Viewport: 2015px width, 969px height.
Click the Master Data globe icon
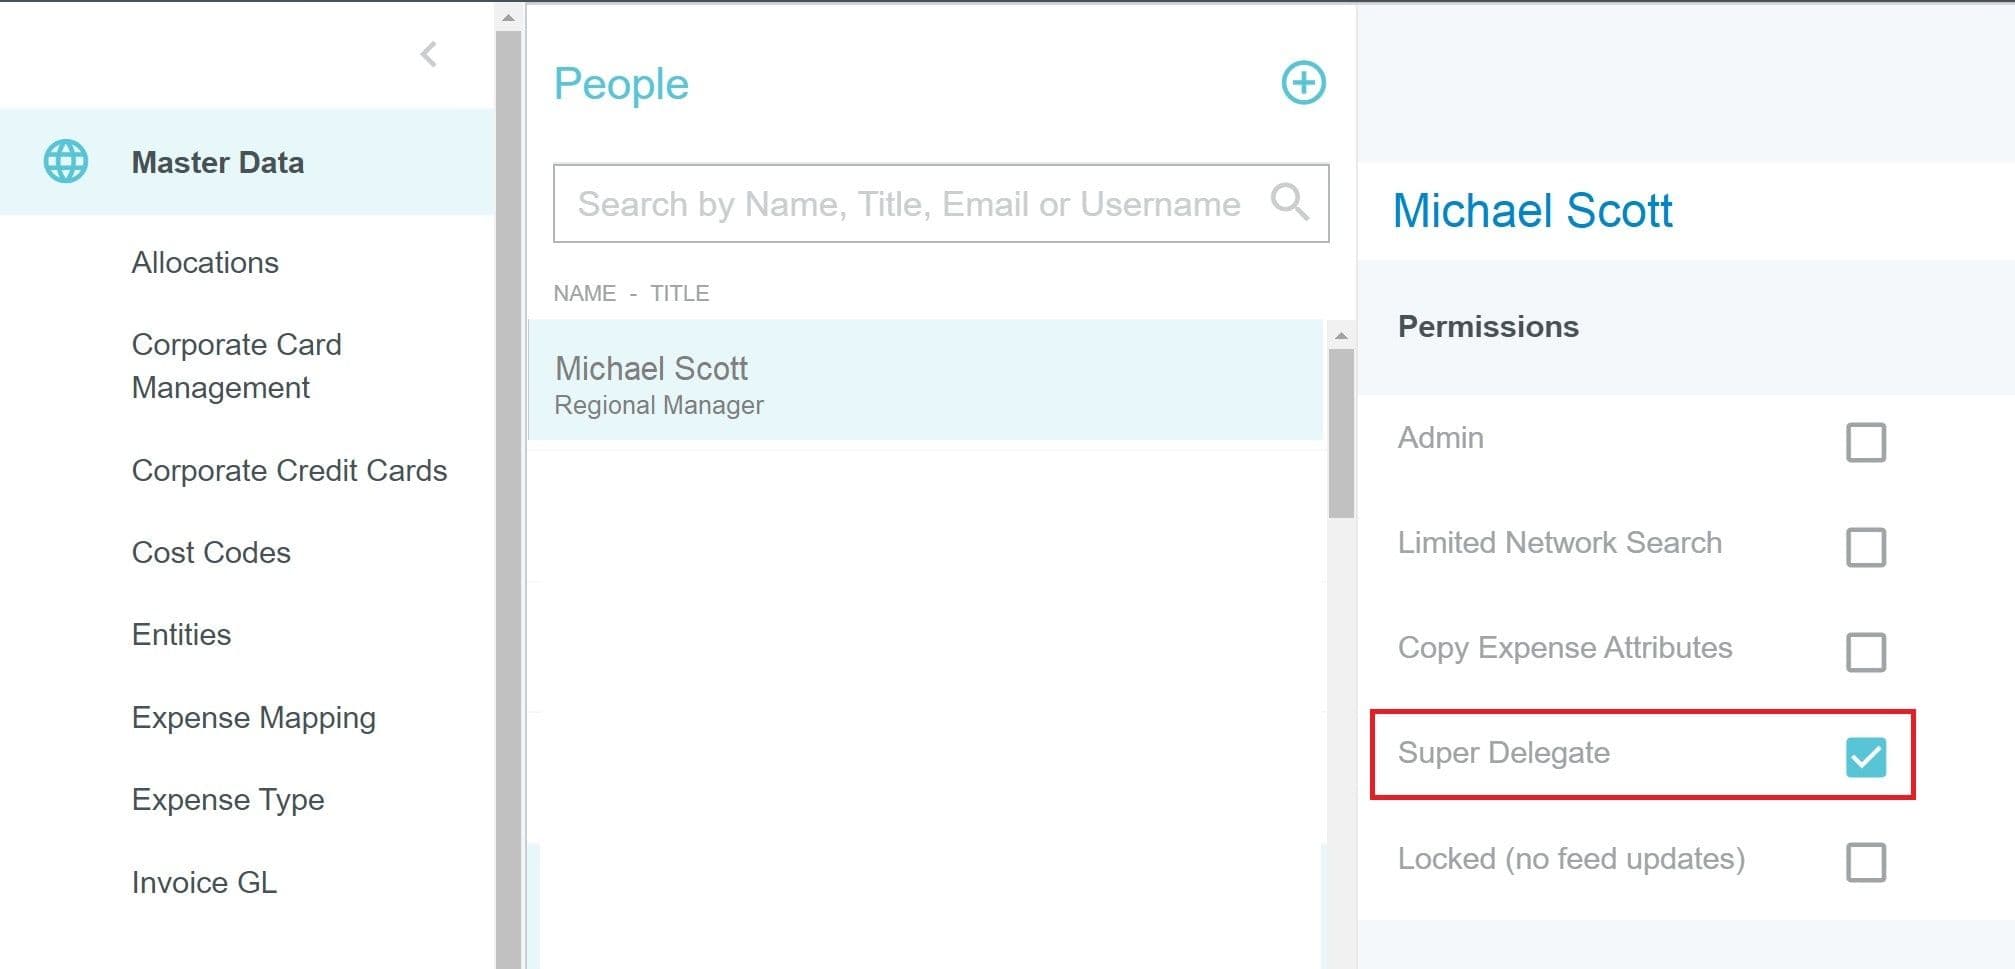point(66,162)
